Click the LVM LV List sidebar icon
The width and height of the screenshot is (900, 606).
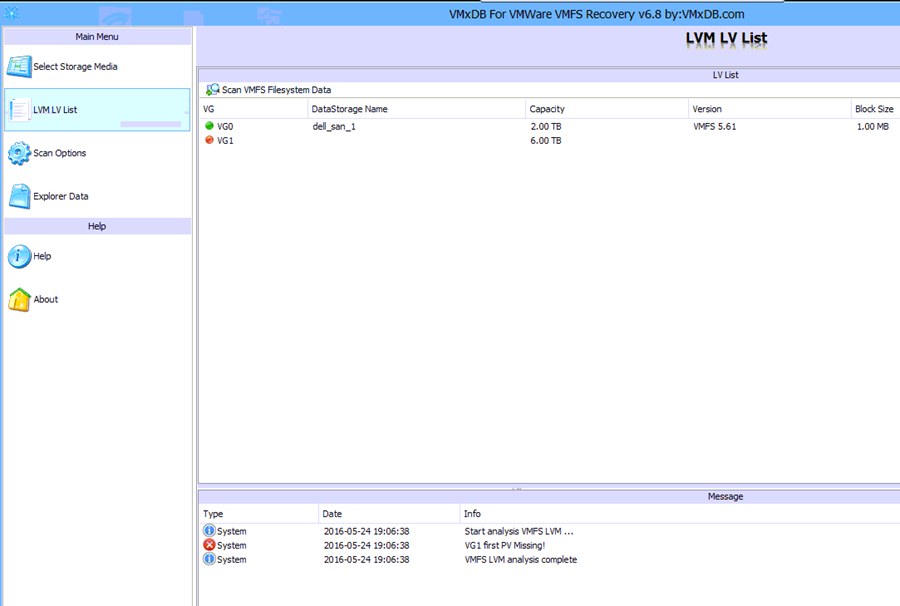coord(19,110)
